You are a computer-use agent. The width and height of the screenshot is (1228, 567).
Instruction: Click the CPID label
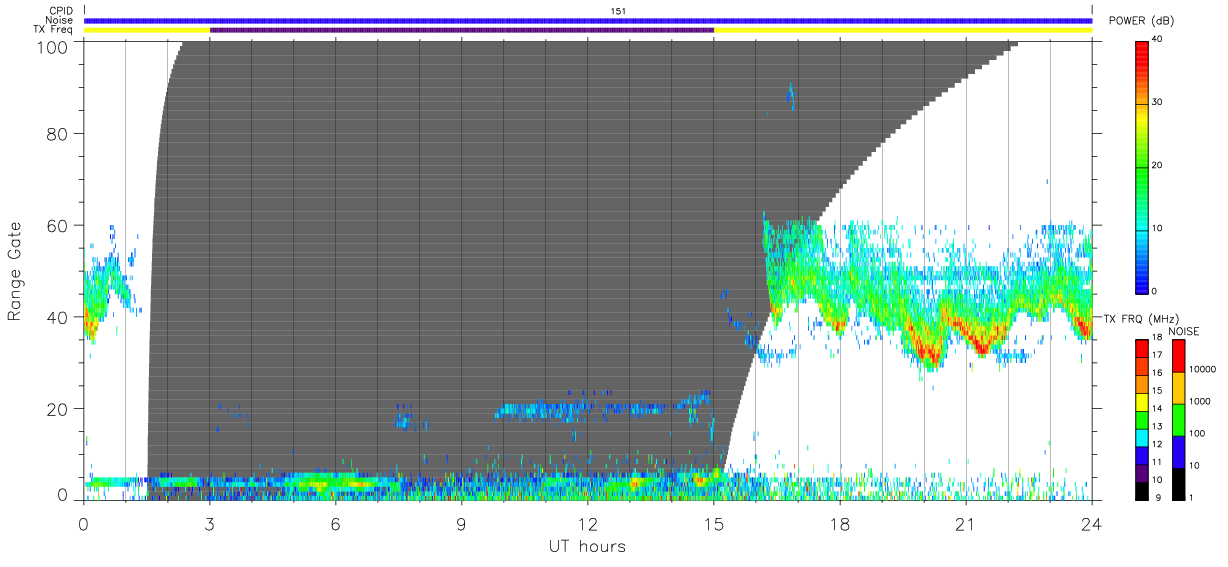tap(61, 11)
